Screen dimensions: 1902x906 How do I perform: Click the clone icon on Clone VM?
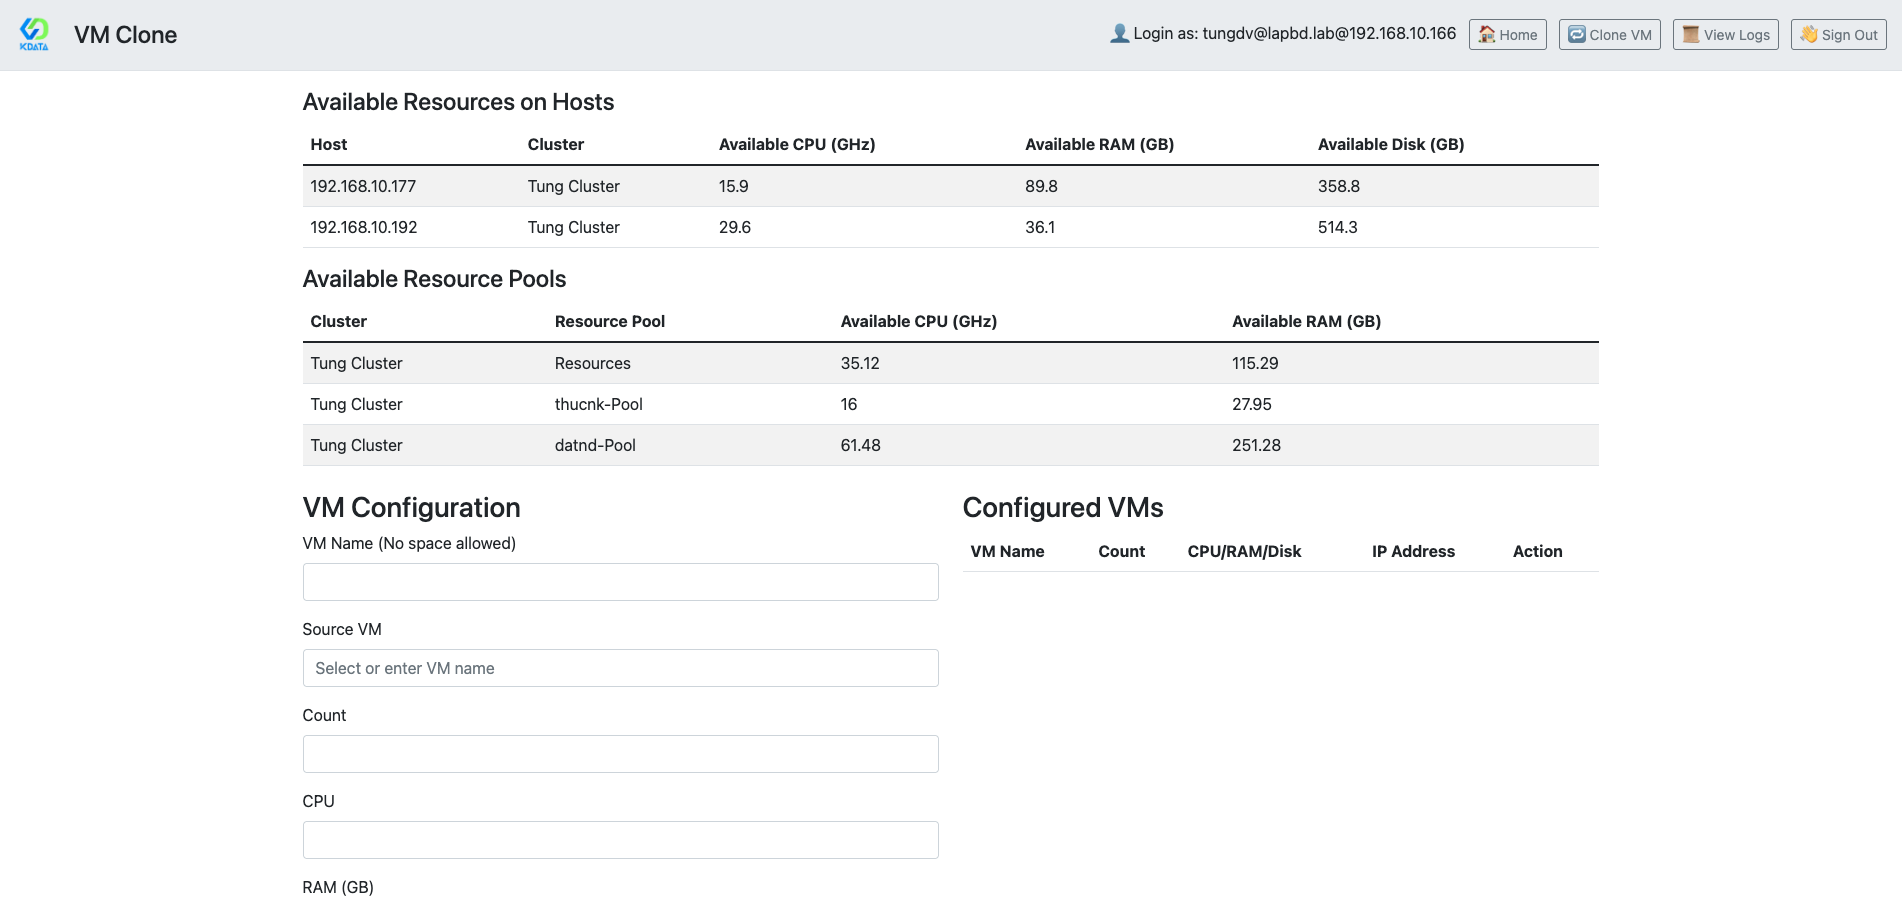click(x=1577, y=34)
